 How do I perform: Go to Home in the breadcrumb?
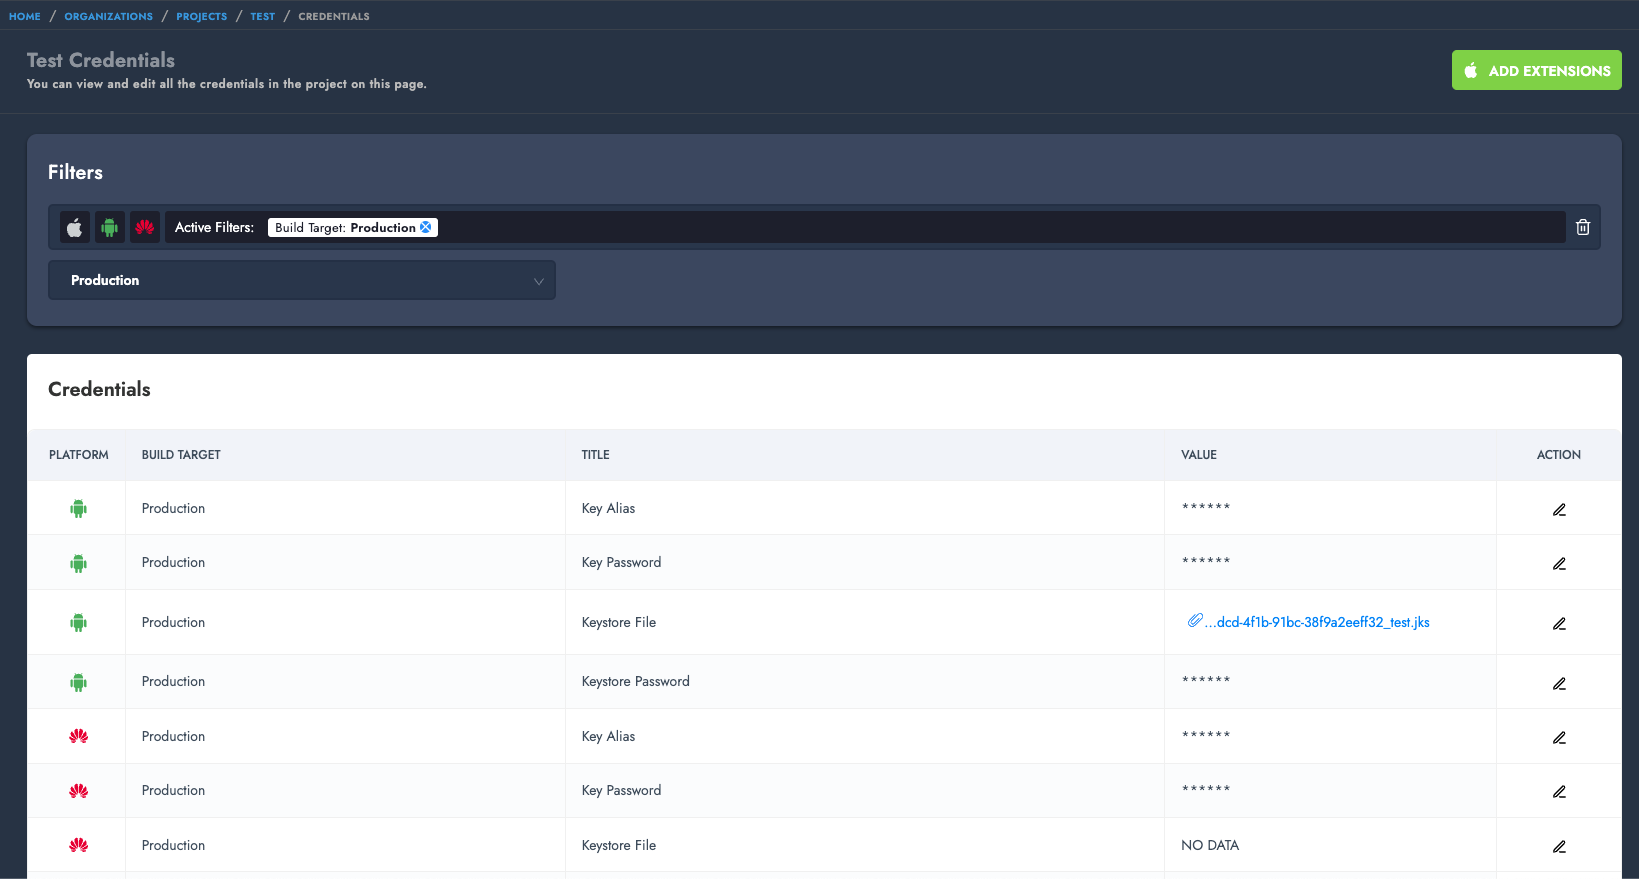(25, 16)
